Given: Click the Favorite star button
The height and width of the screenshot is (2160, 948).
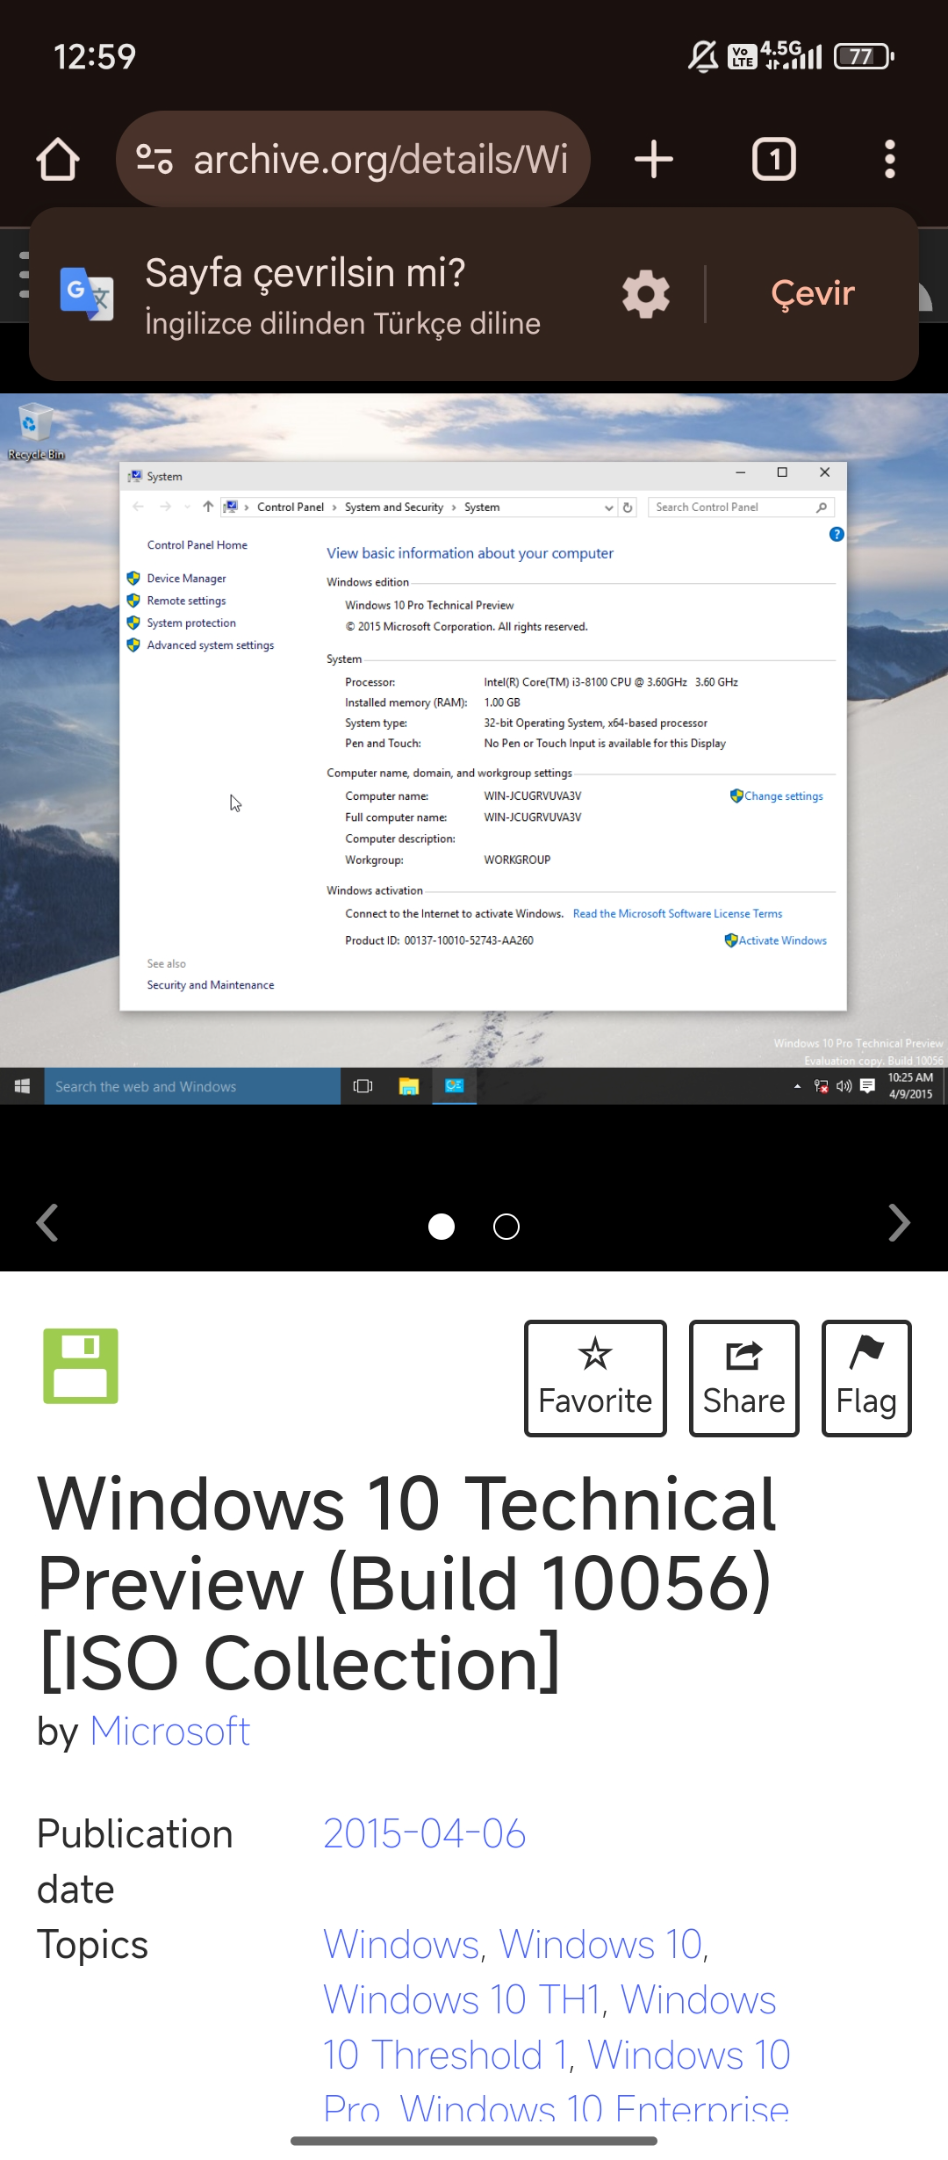Looking at the screenshot, I should coord(595,1378).
